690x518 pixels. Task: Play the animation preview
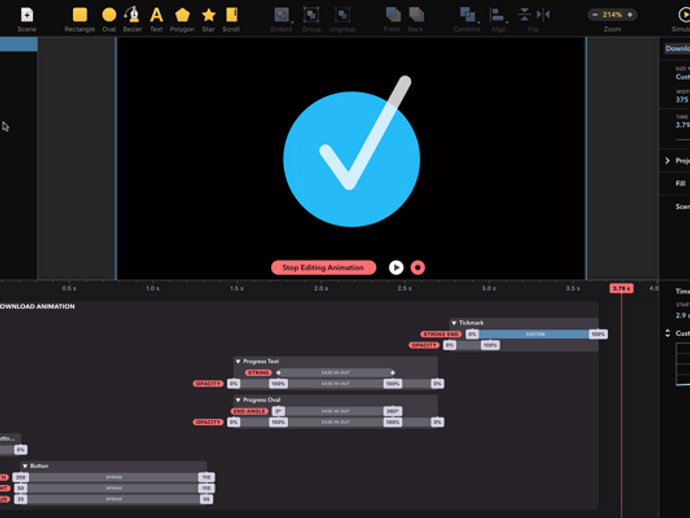(396, 268)
